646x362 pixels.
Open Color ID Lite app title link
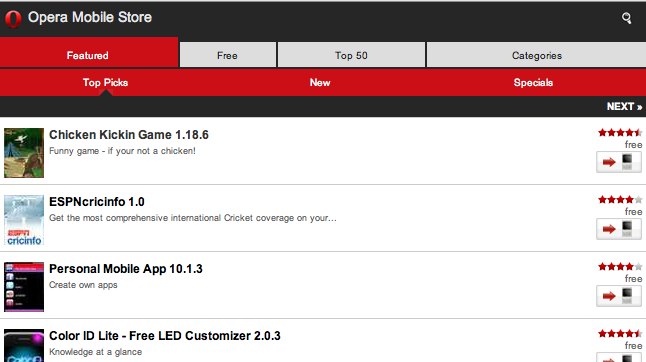[x=165, y=336]
